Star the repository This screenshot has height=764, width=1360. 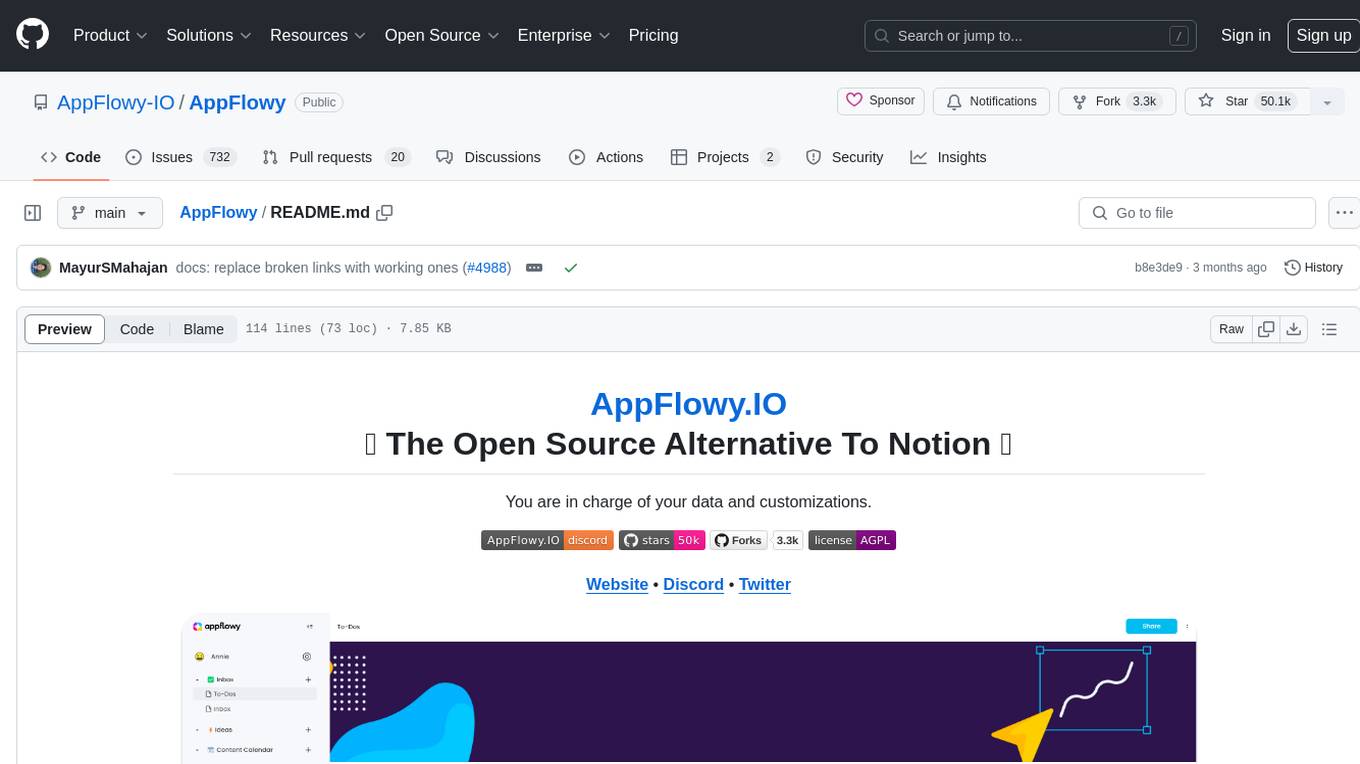click(x=1248, y=101)
